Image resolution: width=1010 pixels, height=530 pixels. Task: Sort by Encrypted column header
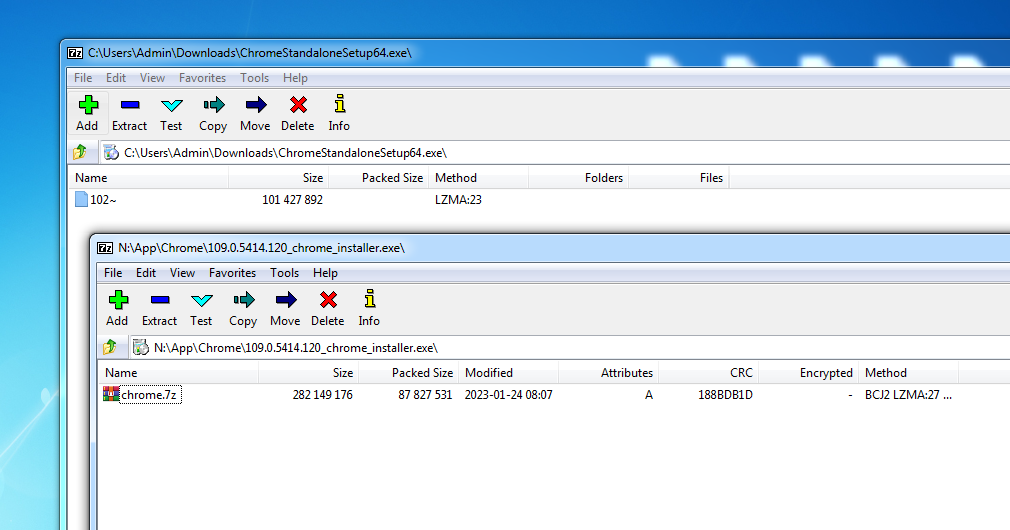[808, 373]
